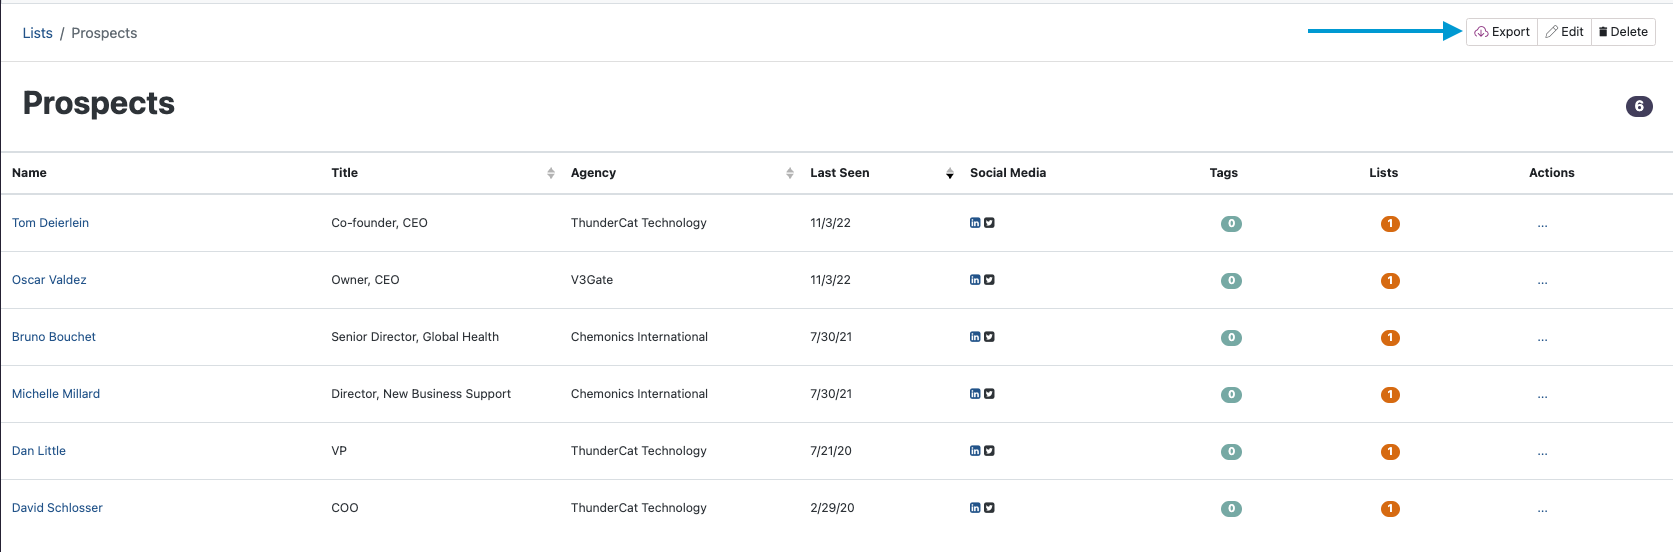Open actions menu for Bruno Bouchet
The height and width of the screenshot is (552, 1673).
(1542, 338)
